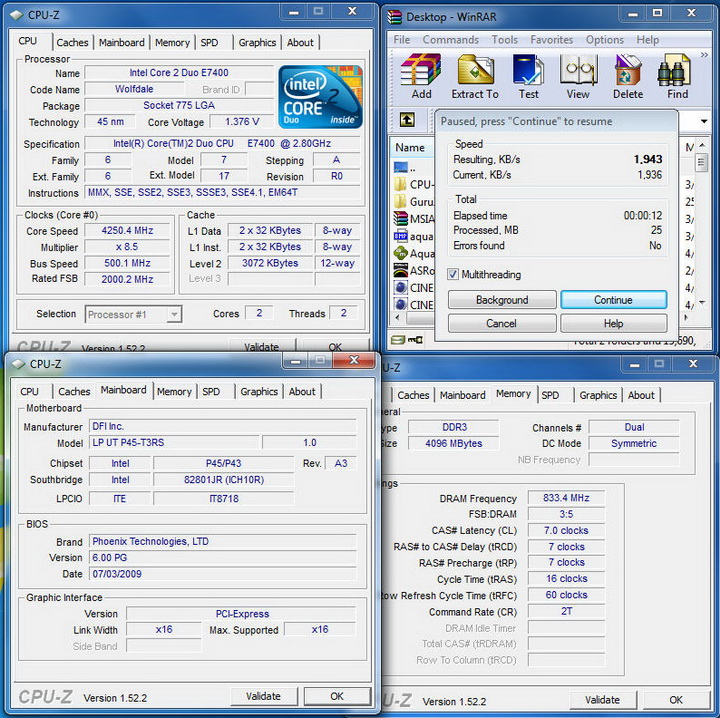Screen dimensions: 720x718
Task: Switch to Caches tab in top CPU-Z
Action: [73, 43]
